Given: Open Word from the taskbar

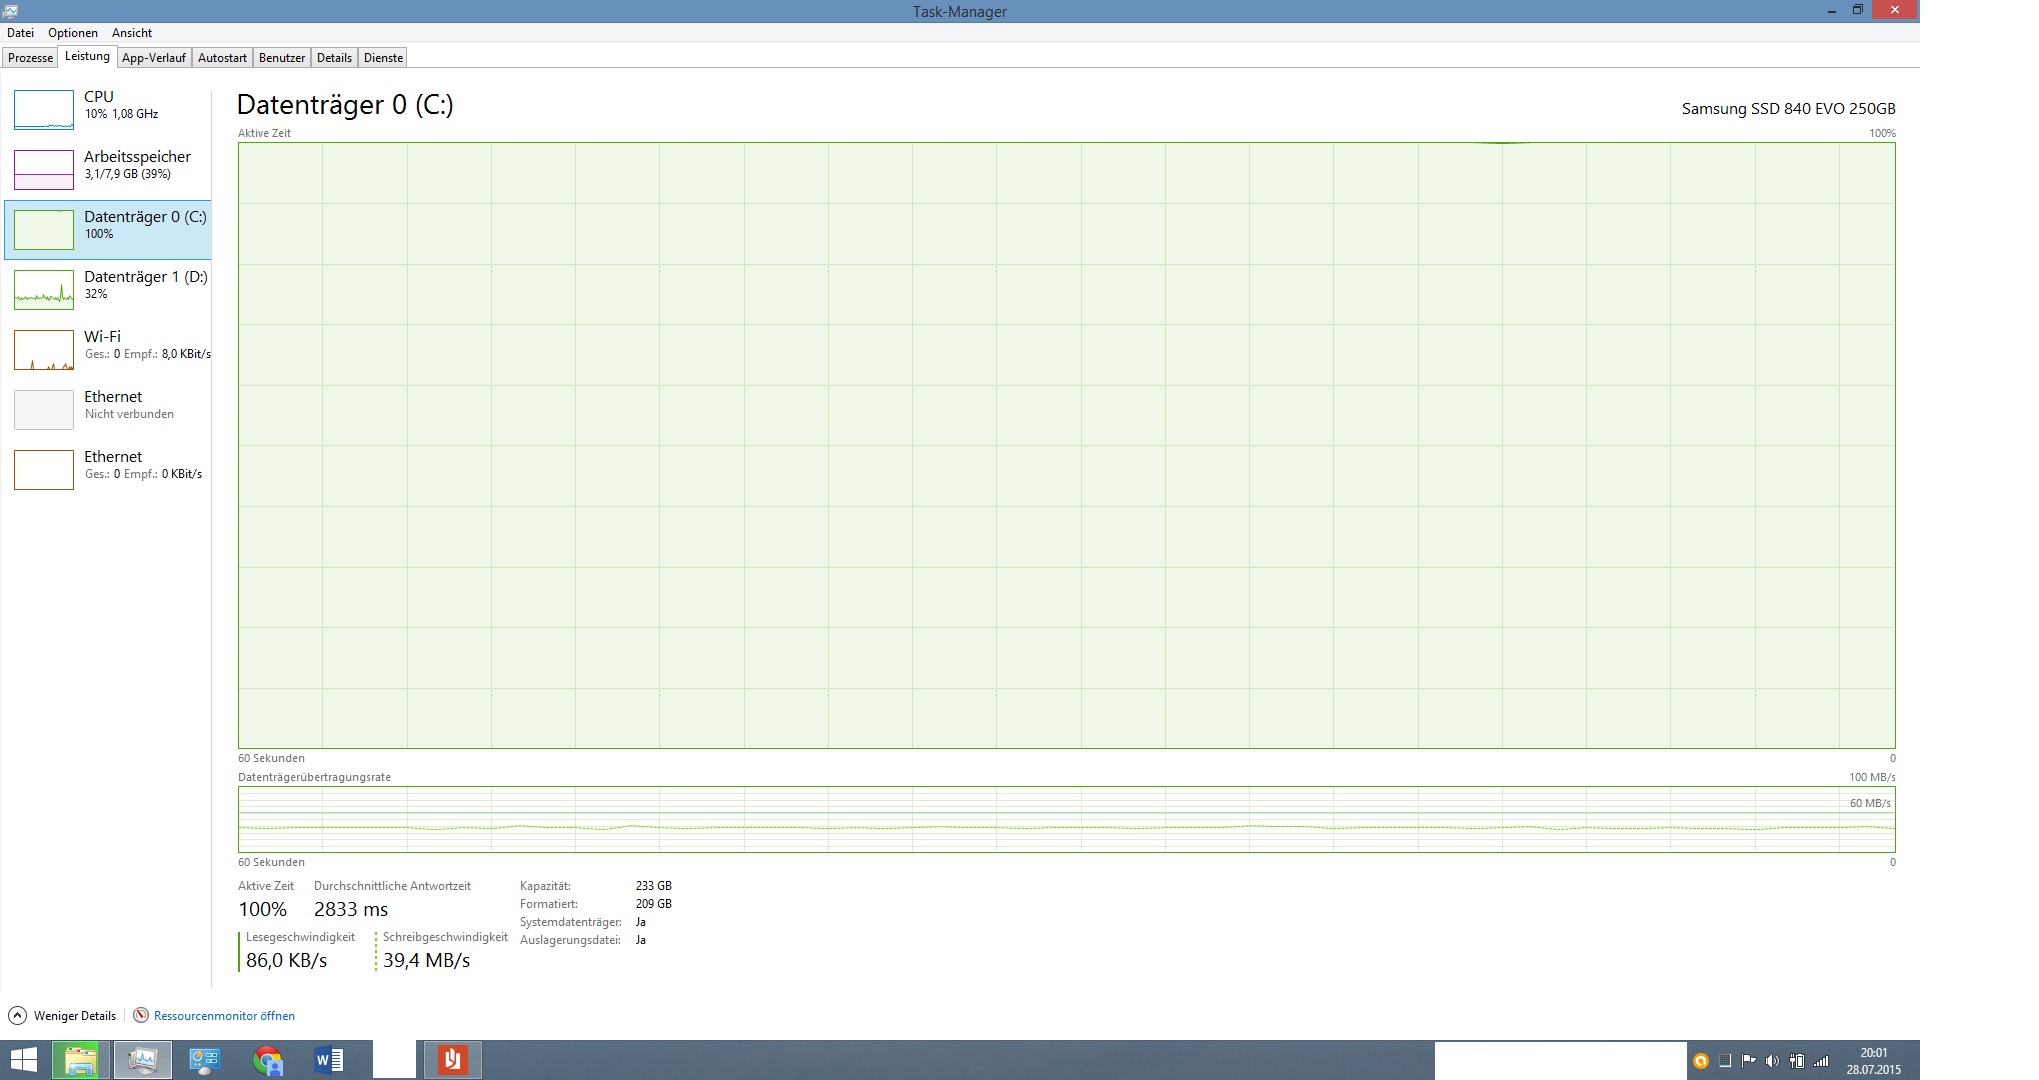Looking at the screenshot, I should click(x=329, y=1060).
